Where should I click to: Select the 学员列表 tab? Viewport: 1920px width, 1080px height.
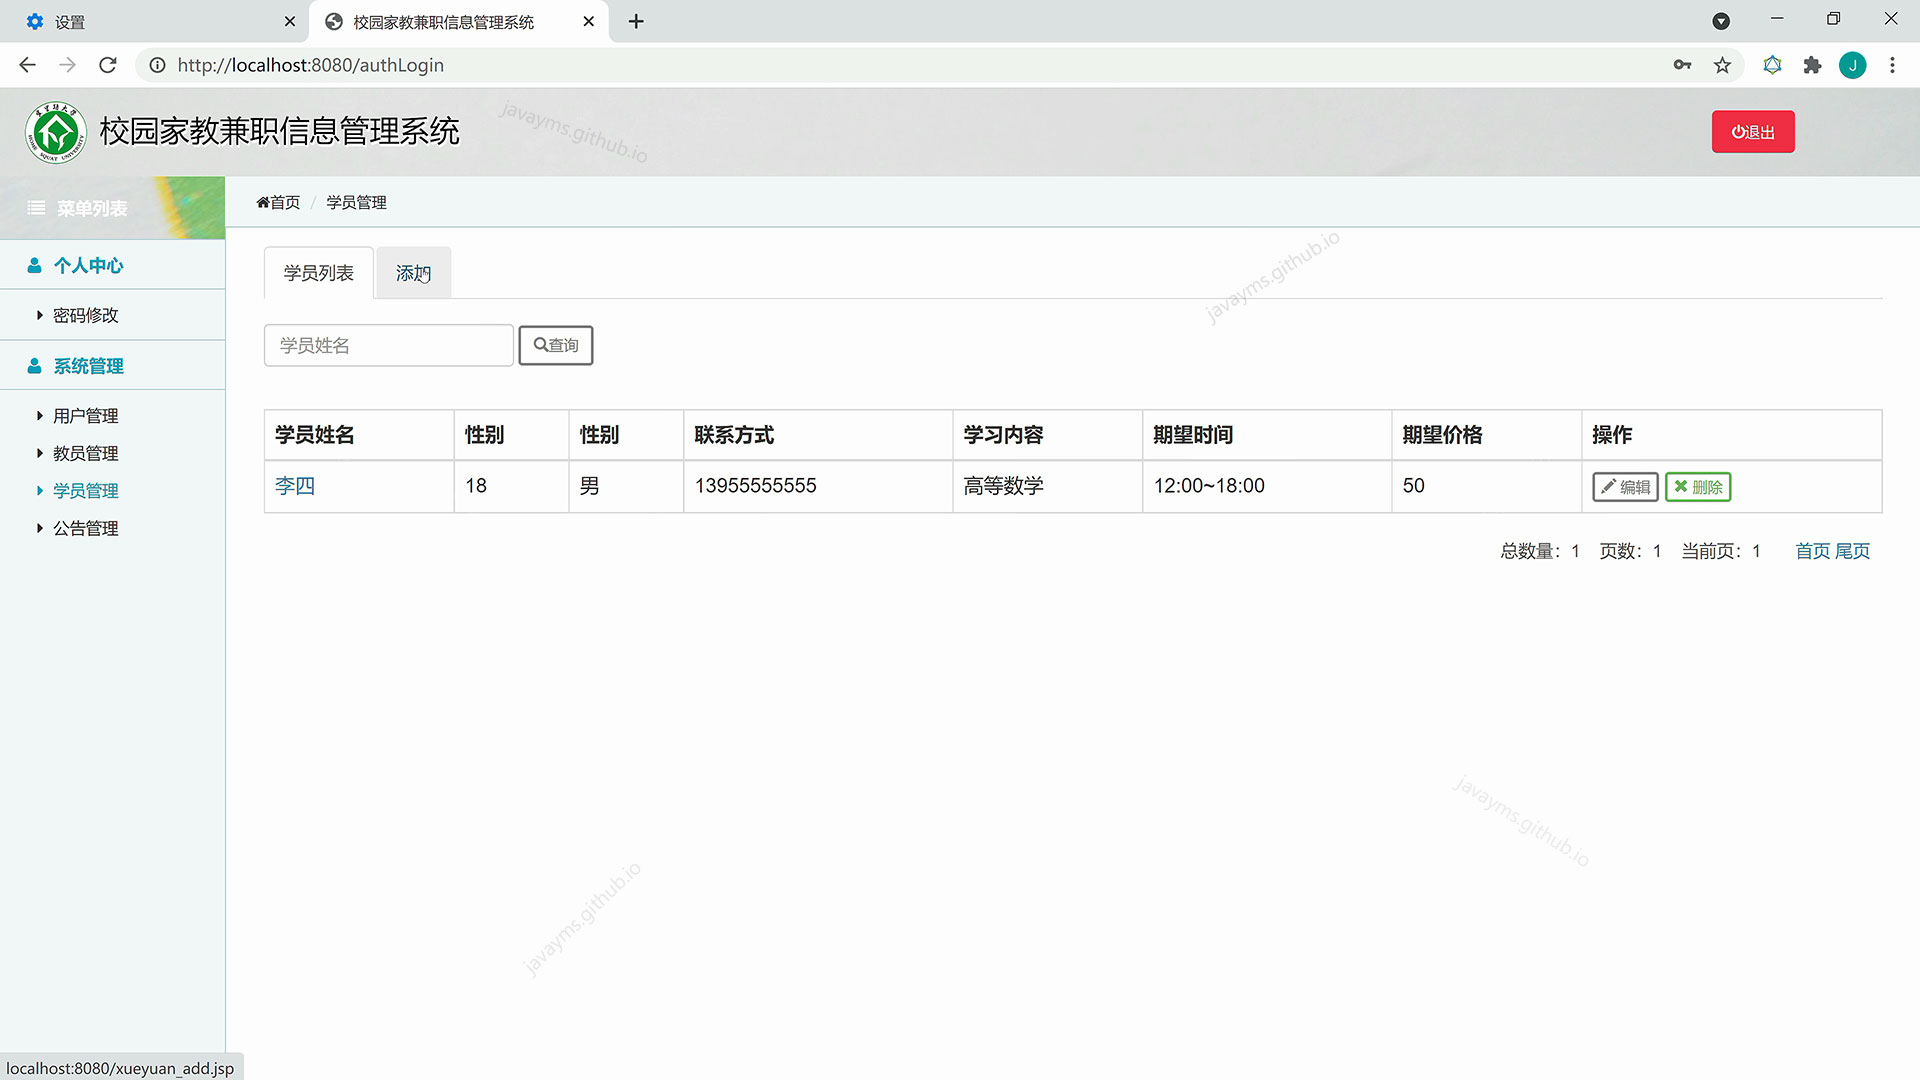[318, 273]
